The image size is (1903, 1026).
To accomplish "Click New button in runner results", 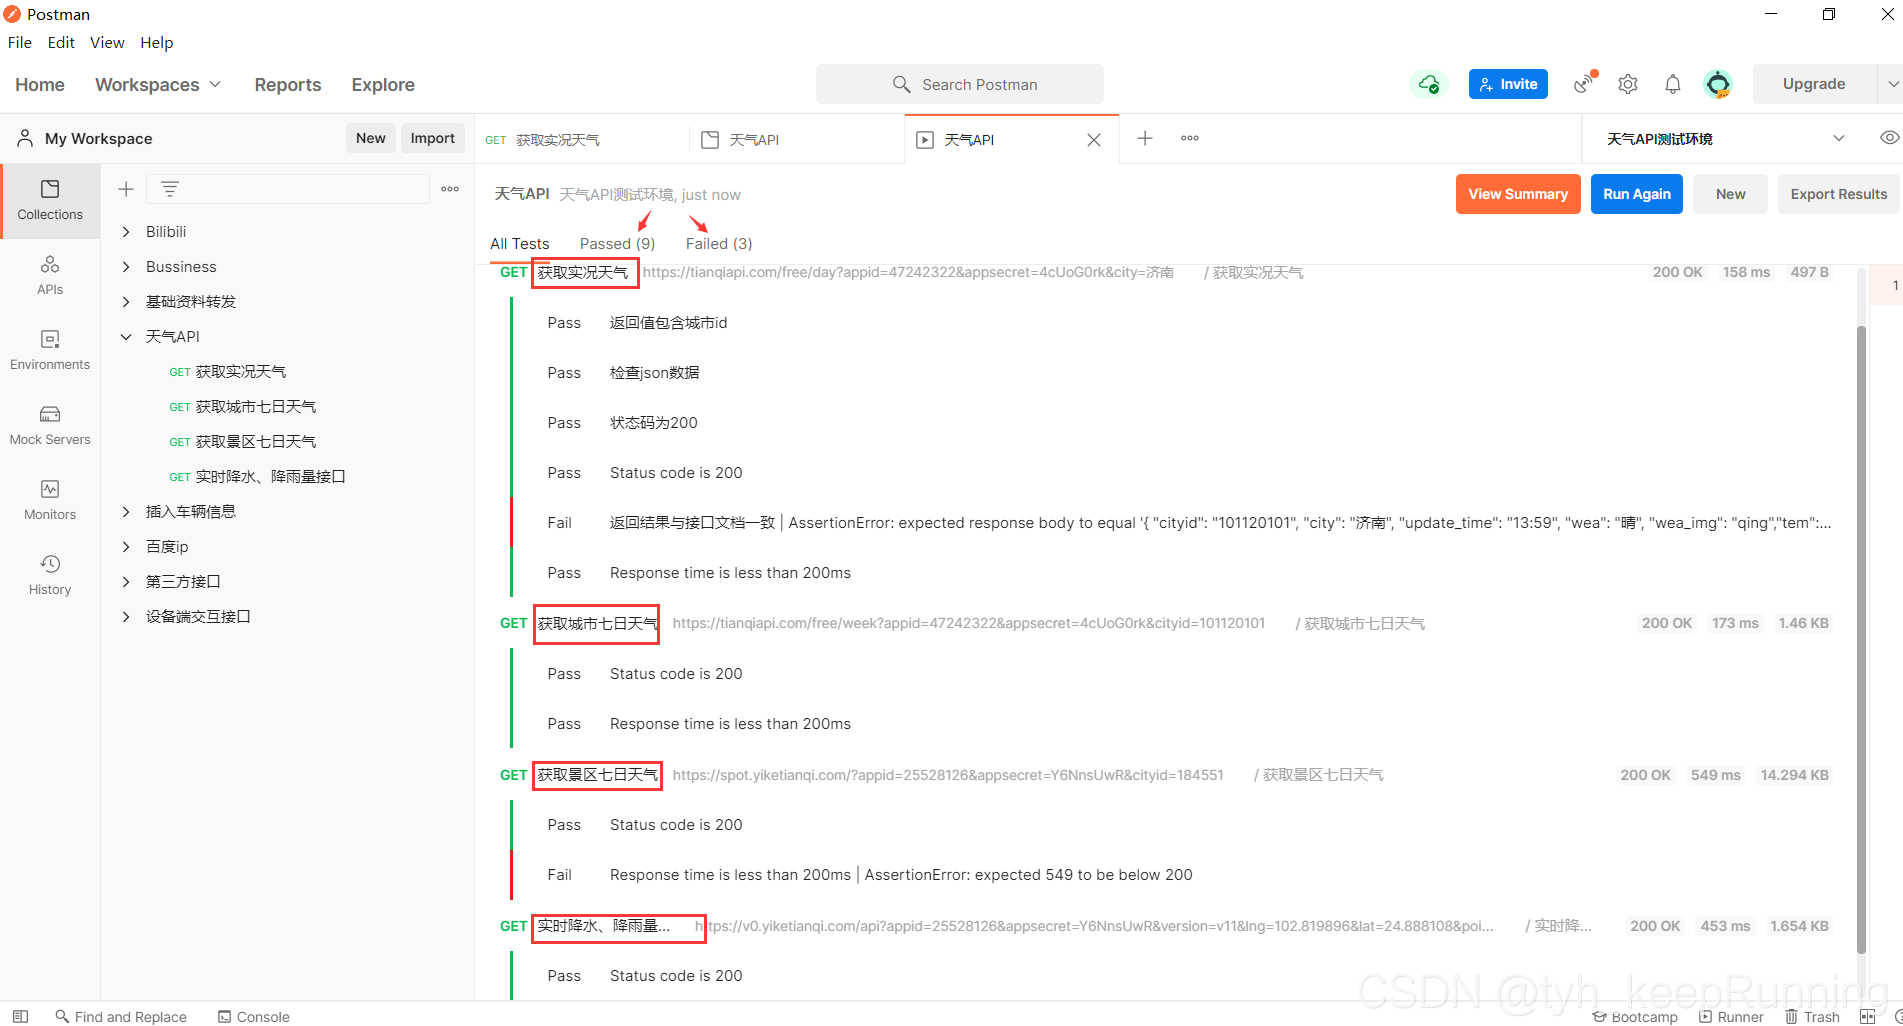I will 1730,194.
